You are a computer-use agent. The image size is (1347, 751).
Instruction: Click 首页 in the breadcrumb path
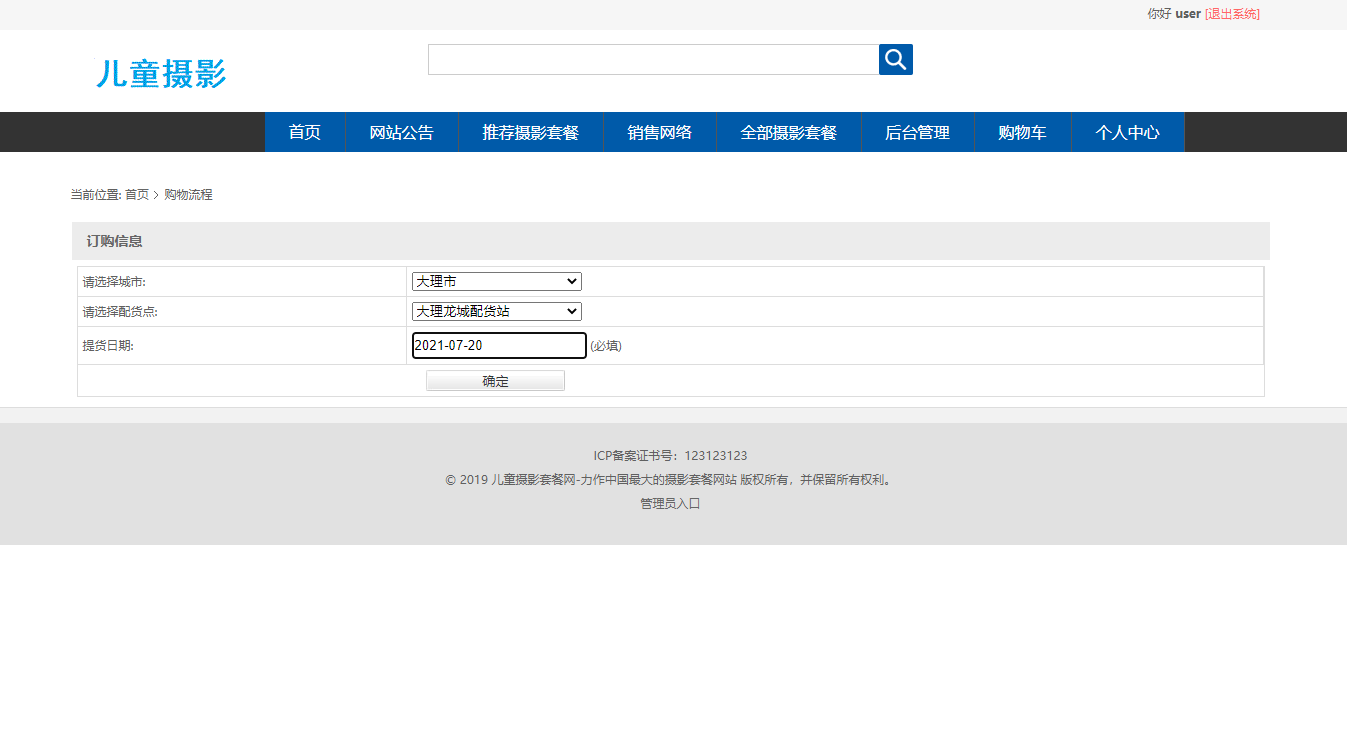pos(136,194)
